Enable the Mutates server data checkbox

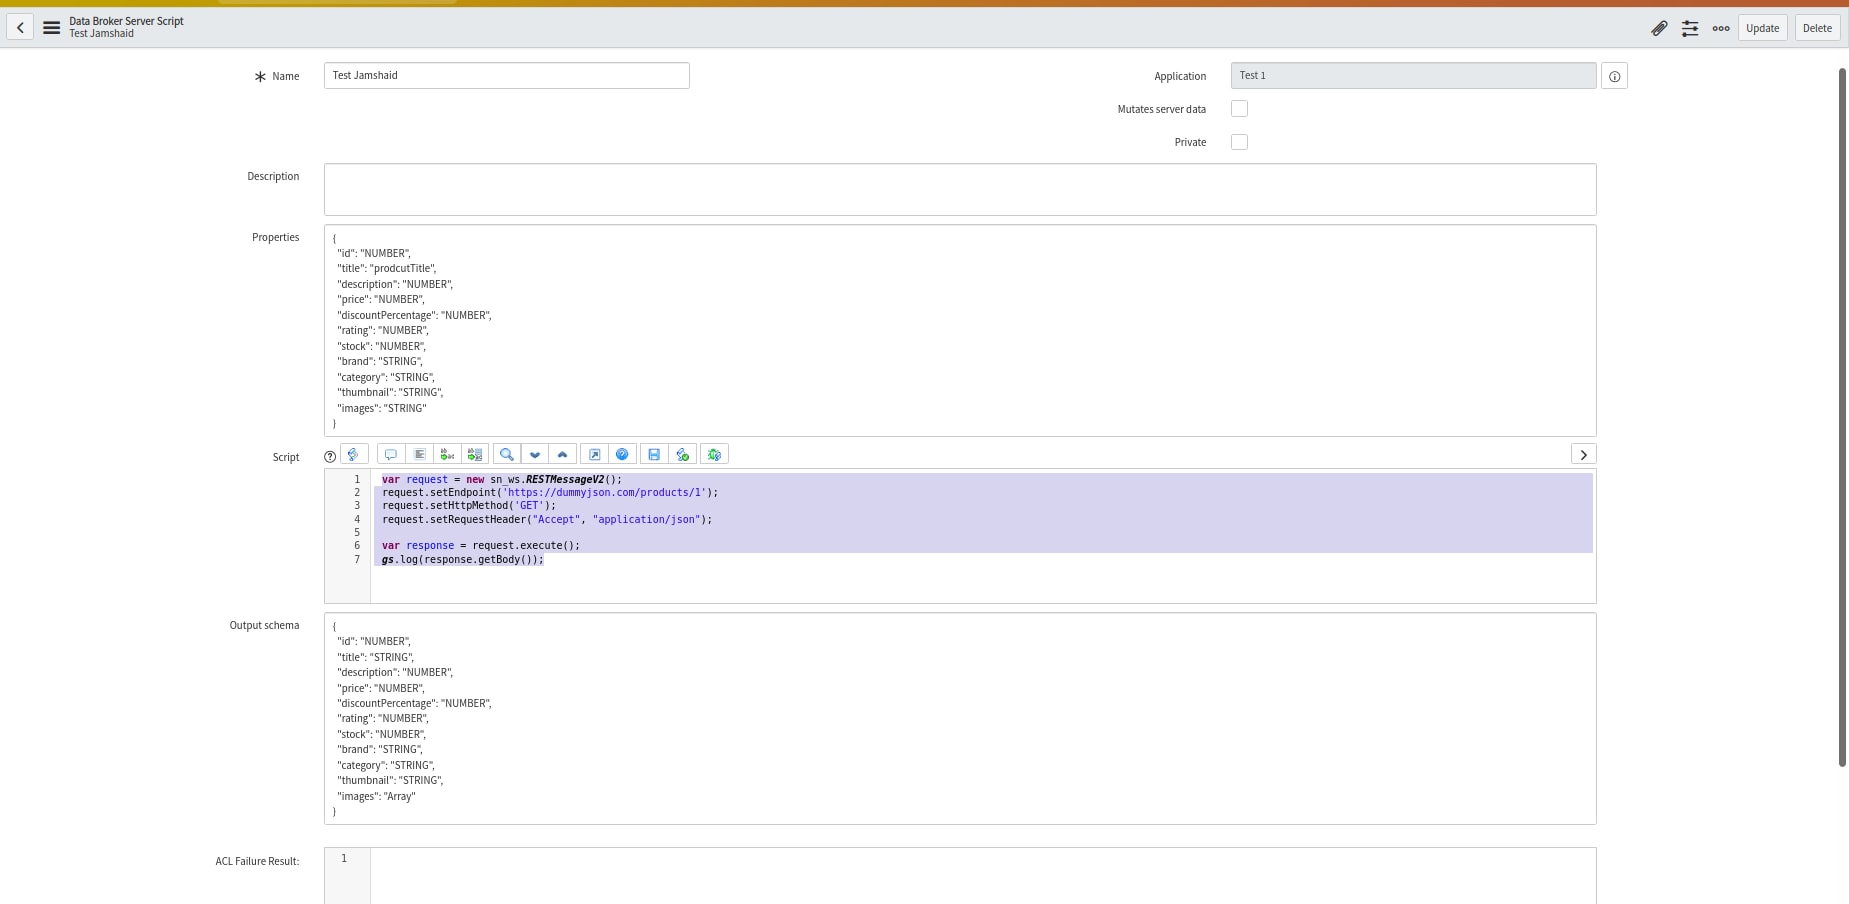1239,109
